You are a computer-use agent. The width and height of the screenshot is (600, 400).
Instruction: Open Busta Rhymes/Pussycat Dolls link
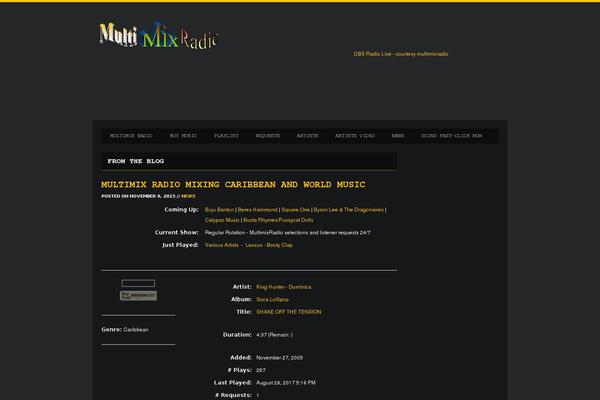[278, 220]
